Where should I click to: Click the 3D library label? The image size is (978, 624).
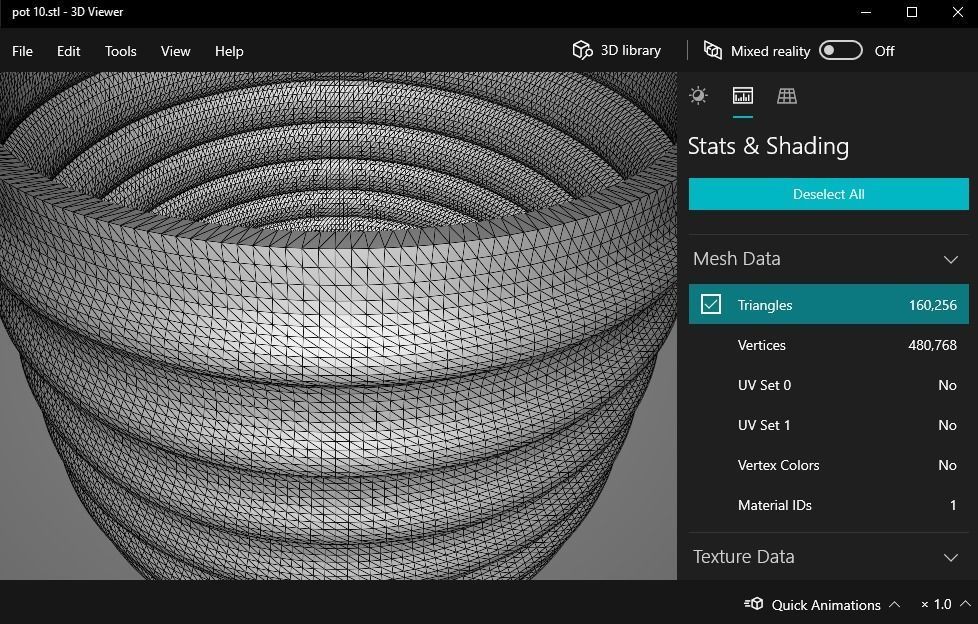[x=631, y=51]
